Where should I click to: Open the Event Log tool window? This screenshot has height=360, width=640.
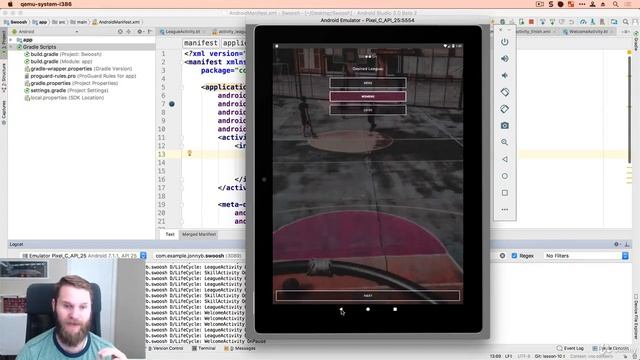click(x=570, y=348)
